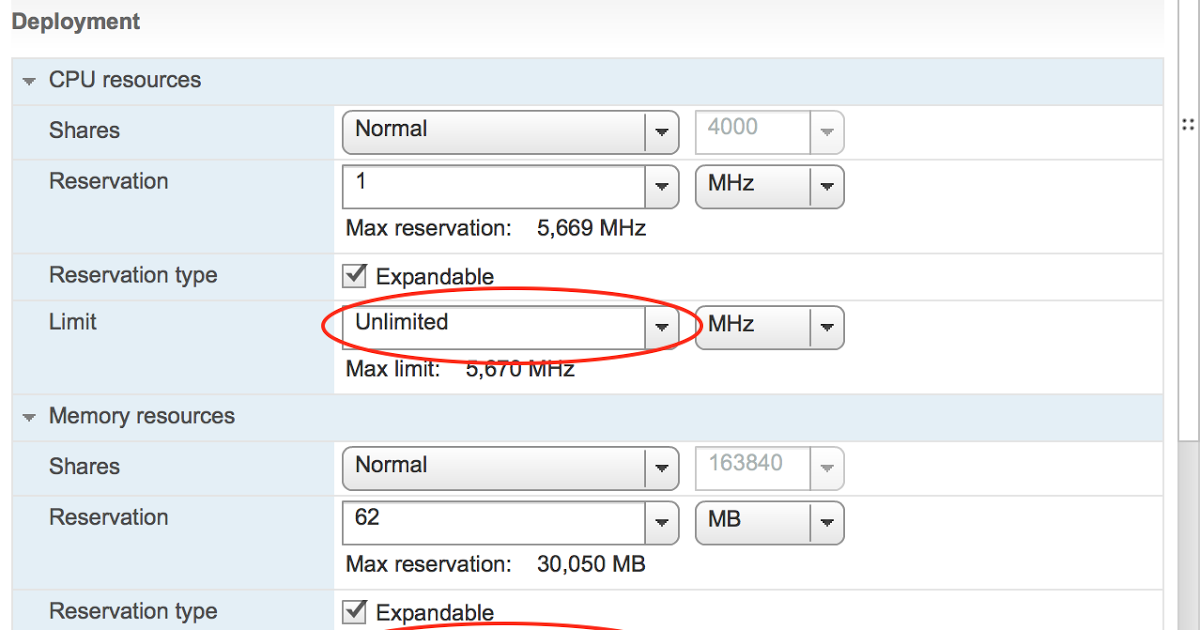Open the Memory Reservation value dropdown arrow
This screenshot has height=630, width=1200.
point(660,522)
